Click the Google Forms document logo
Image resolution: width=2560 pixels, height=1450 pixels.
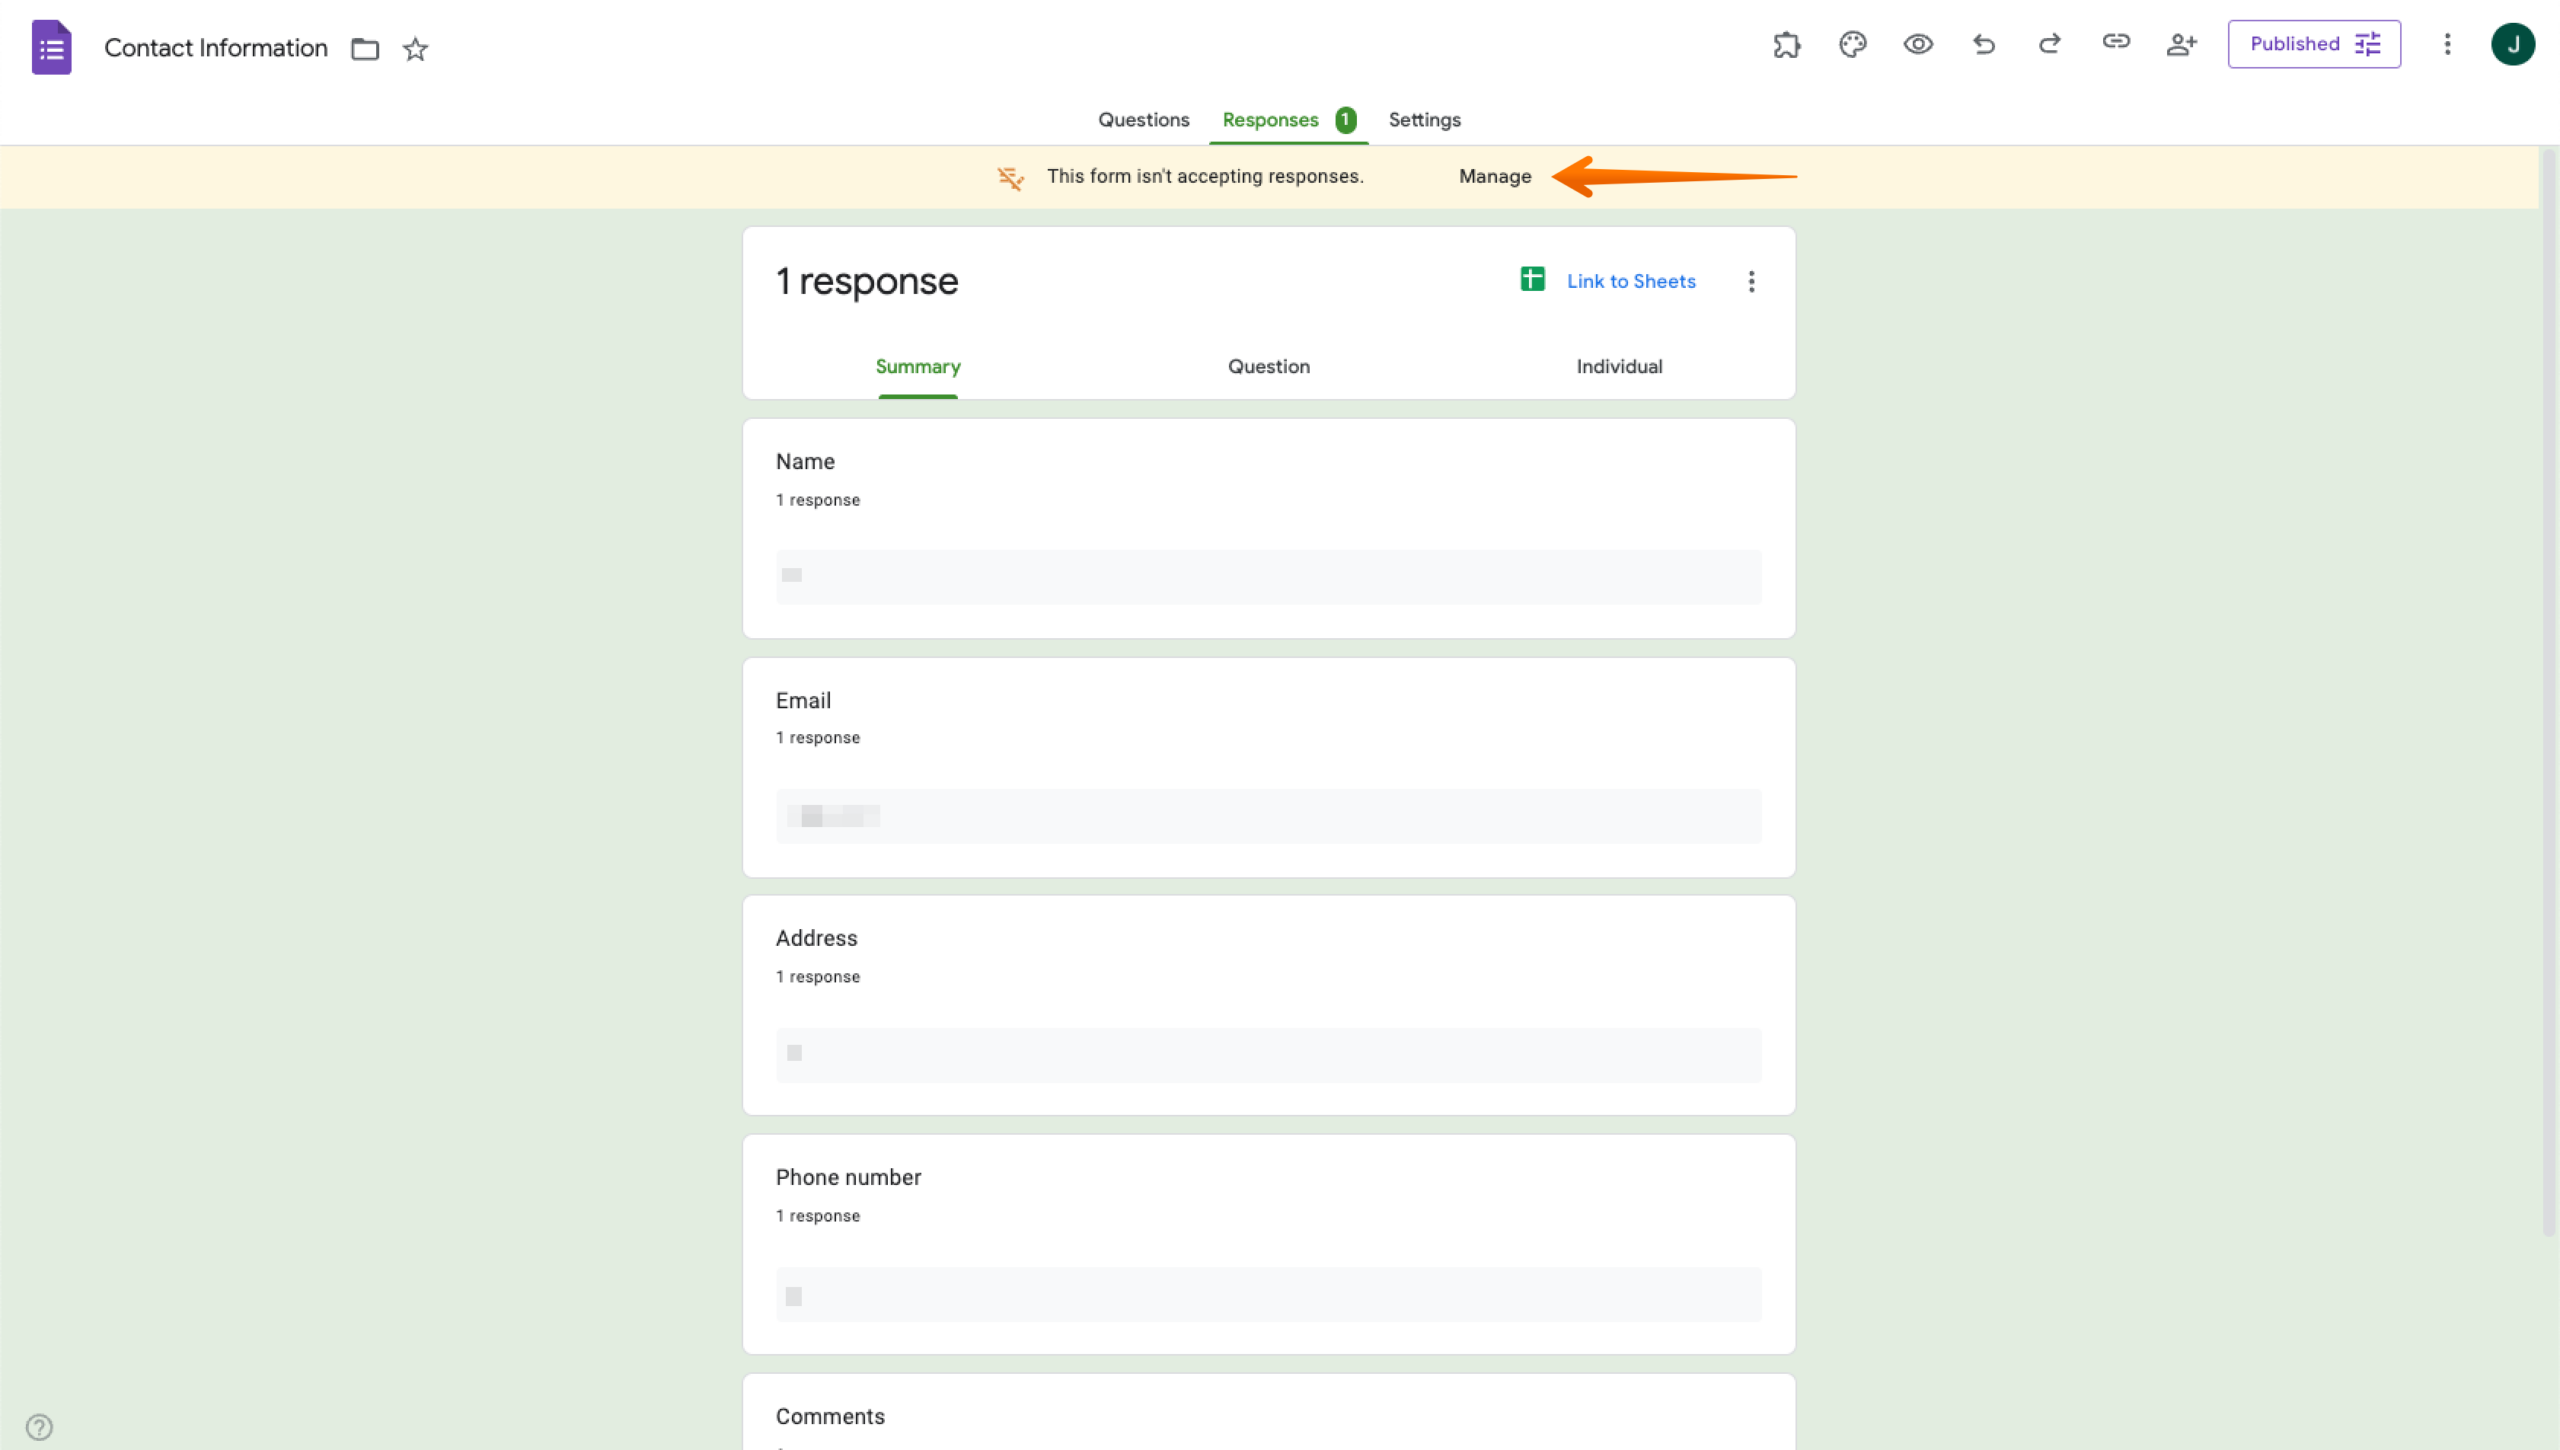click(51, 46)
